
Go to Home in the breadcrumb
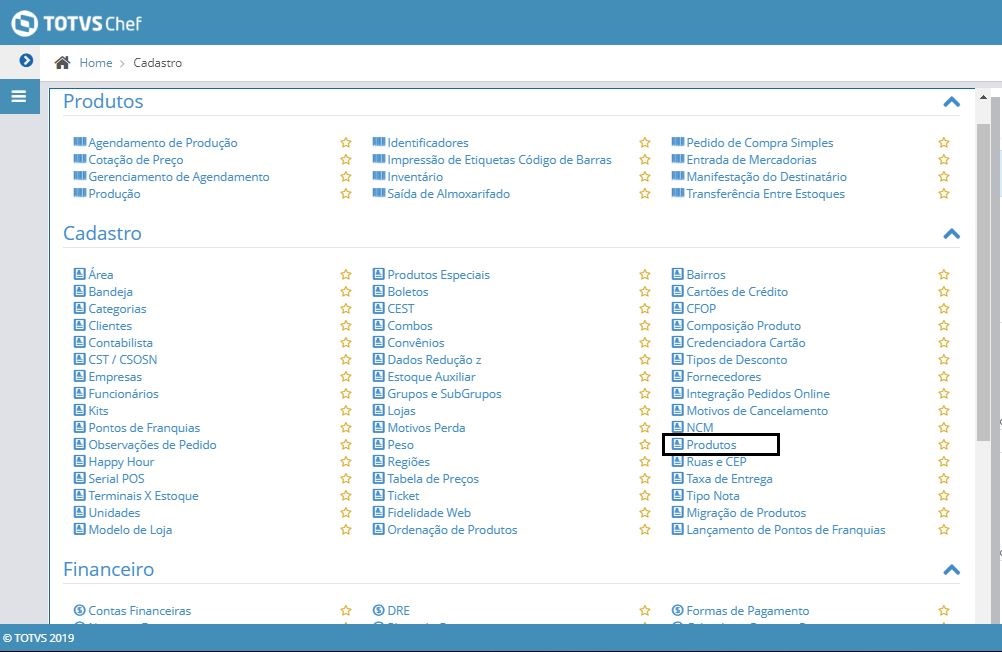(x=96, y=63)
